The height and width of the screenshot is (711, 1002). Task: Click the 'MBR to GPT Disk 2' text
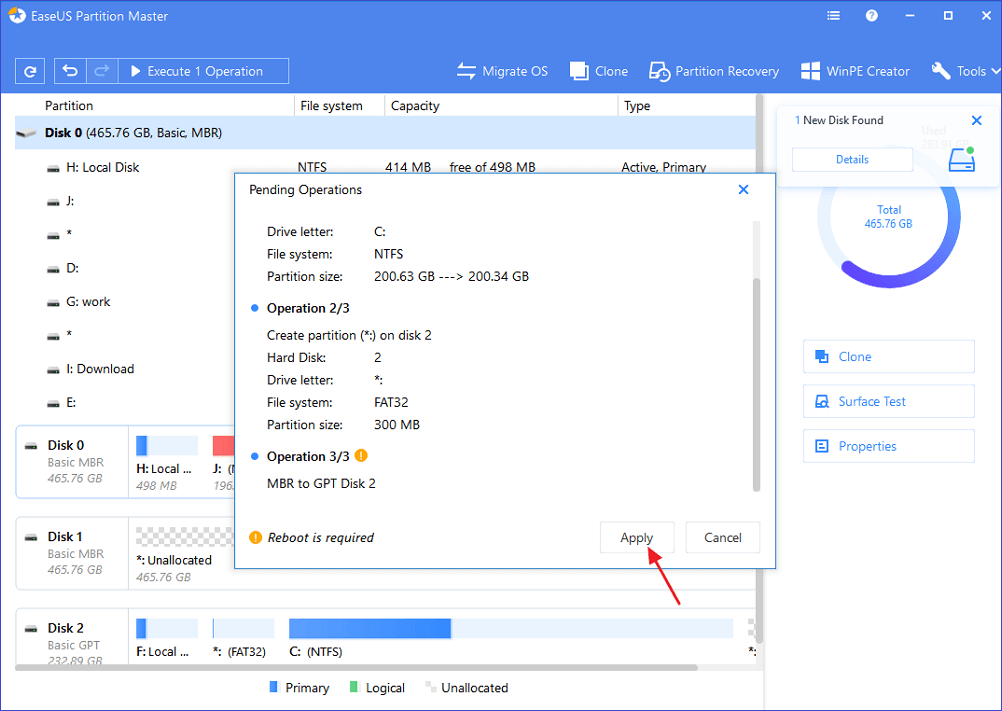pos(321,484)
